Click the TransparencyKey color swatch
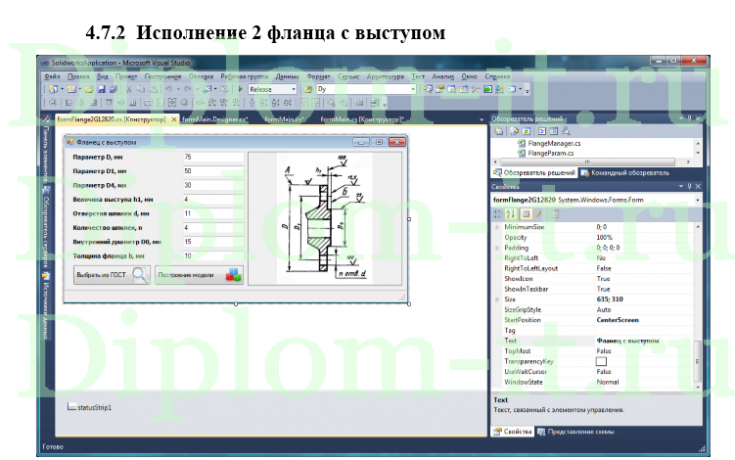 click(x=601, y=361)
